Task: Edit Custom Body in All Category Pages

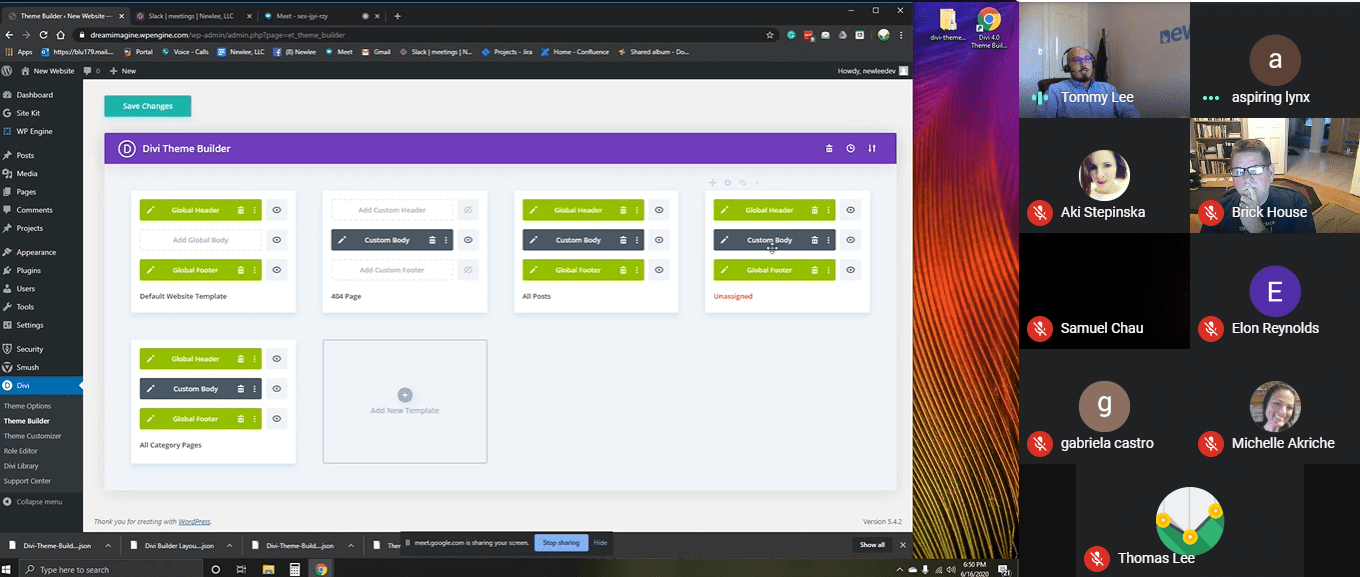Action: click(150, 389)
